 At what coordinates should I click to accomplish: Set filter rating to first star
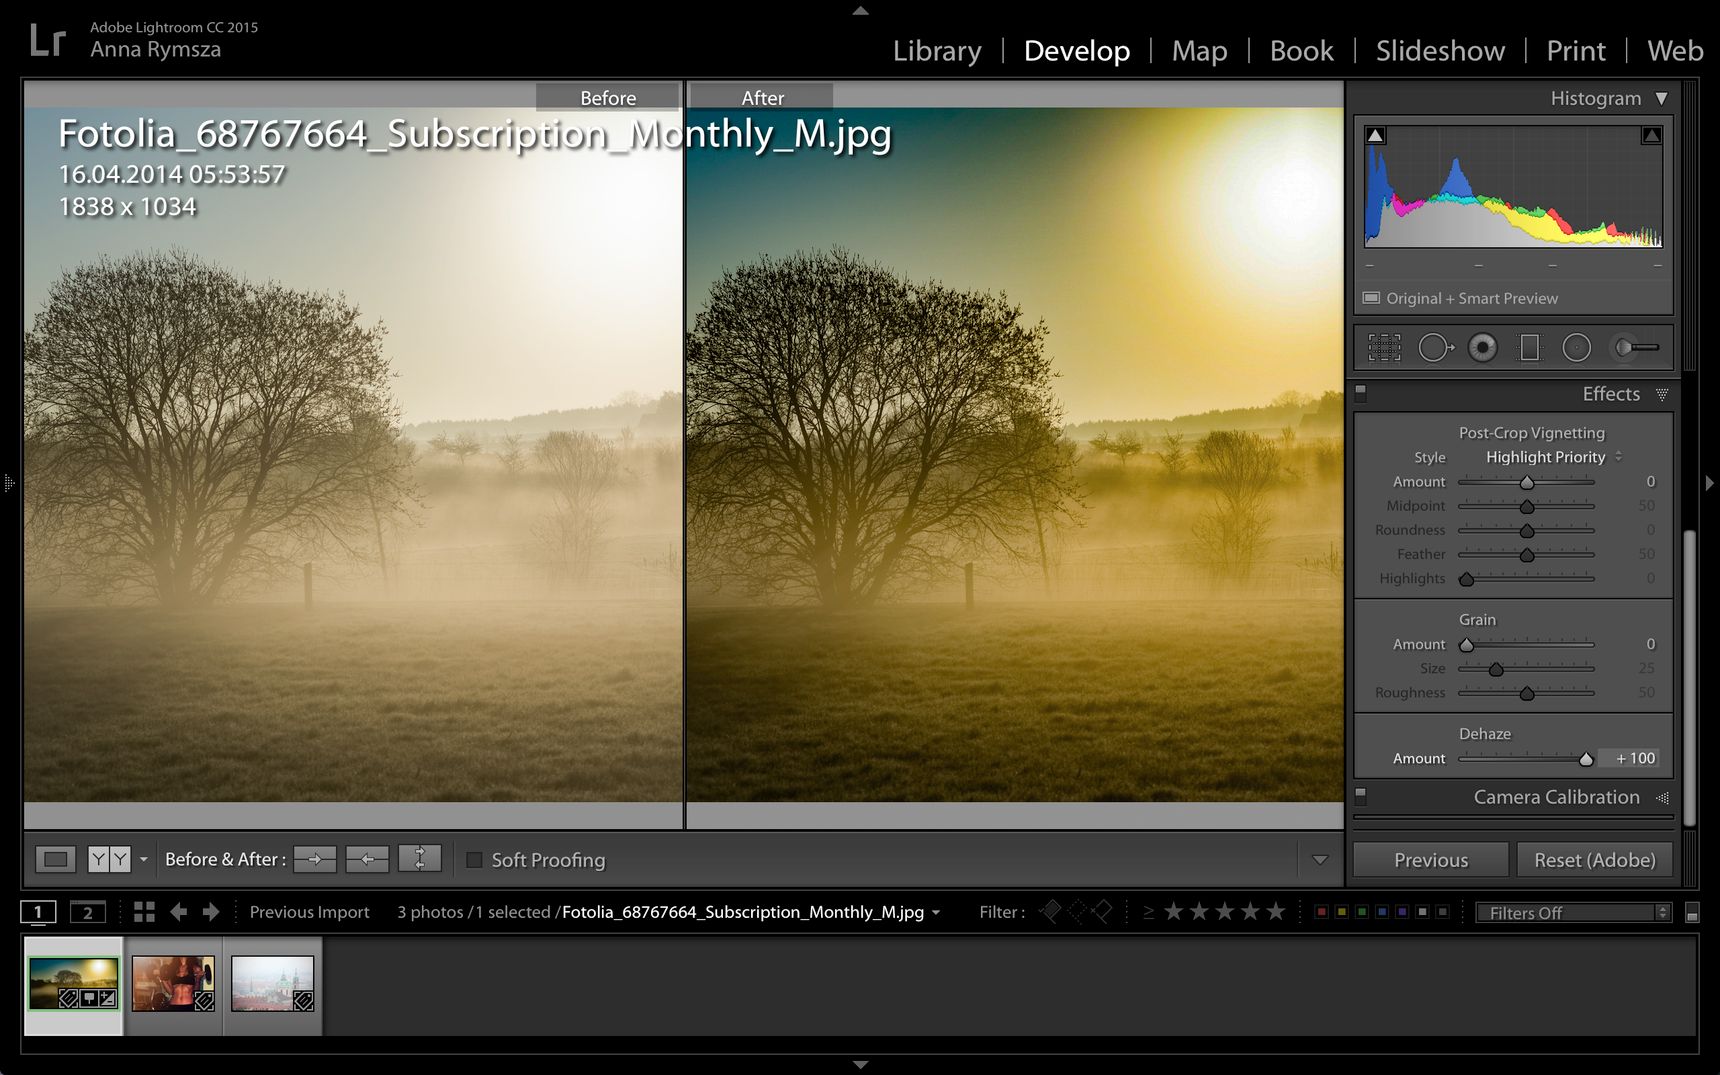1173,911
